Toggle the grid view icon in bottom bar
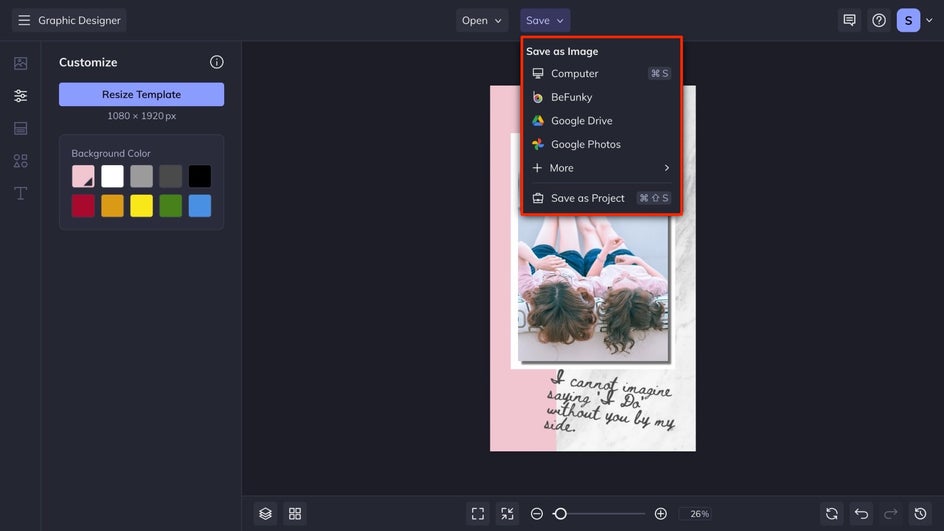The image size is (944, 531). (x=295, y=514)
